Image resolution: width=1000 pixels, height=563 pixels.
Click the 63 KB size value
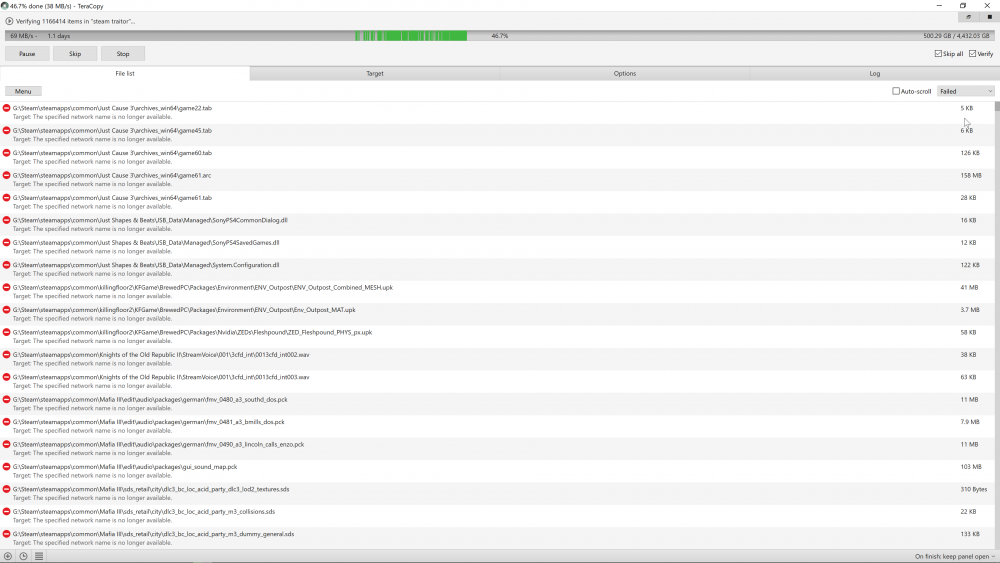[x=968, y=377]
